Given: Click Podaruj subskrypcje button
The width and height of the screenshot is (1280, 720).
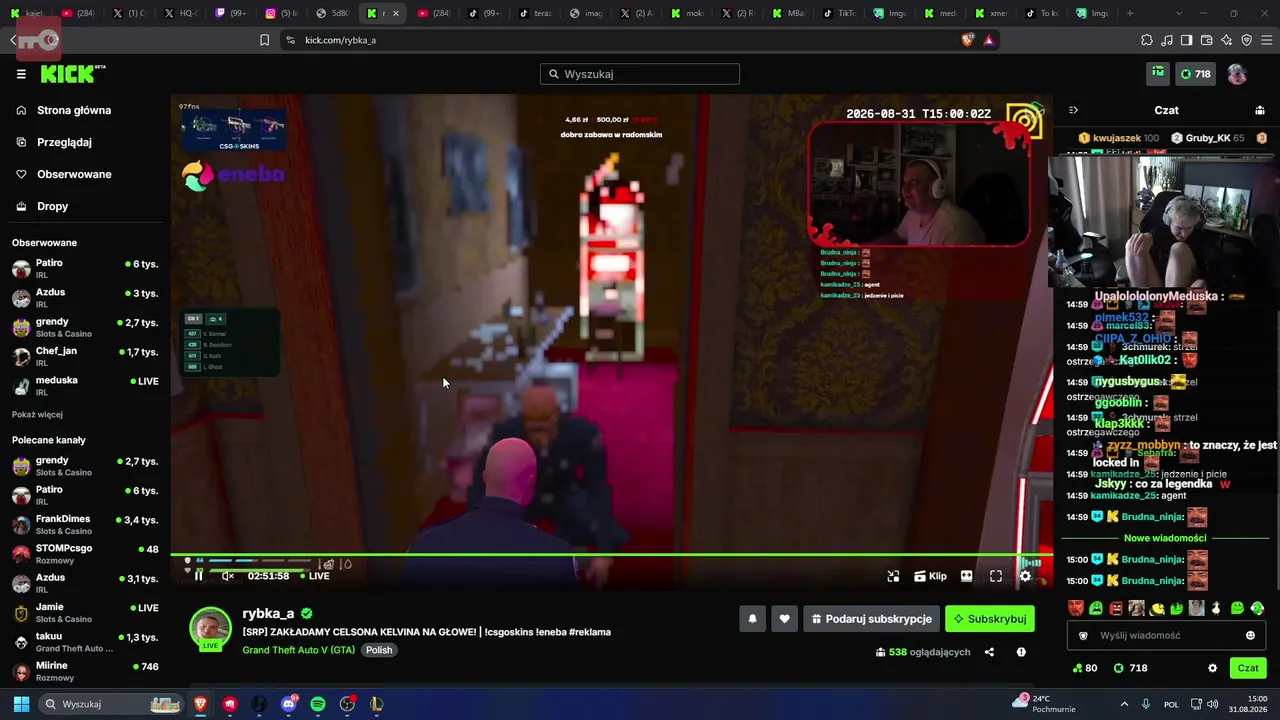Looking at the screenshot, I should 871,619.
